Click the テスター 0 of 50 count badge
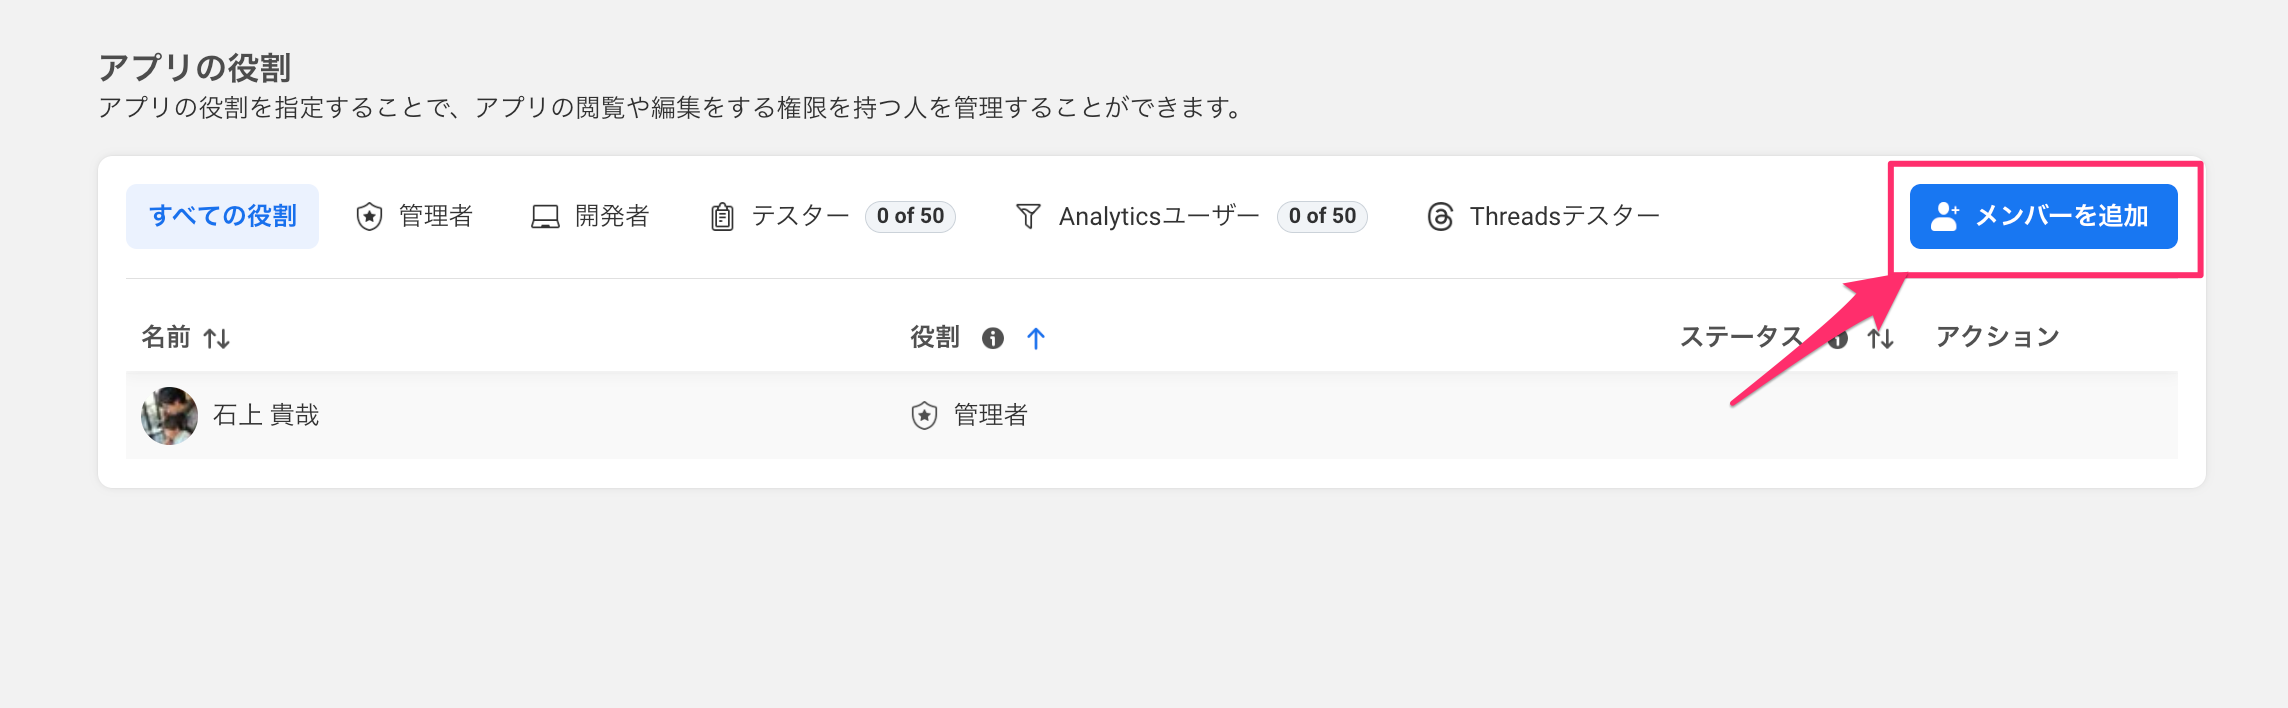Image resolution: width=2288 pixels, height=708 pixels. pyautogui.click(x=910, y=216)
